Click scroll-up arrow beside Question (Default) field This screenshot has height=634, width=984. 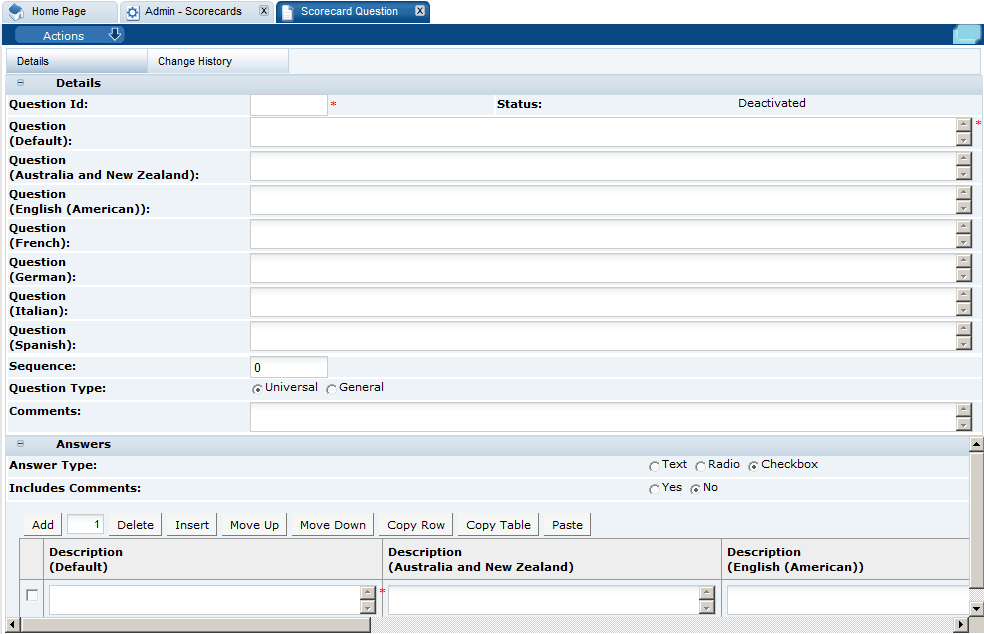[962, 123]
